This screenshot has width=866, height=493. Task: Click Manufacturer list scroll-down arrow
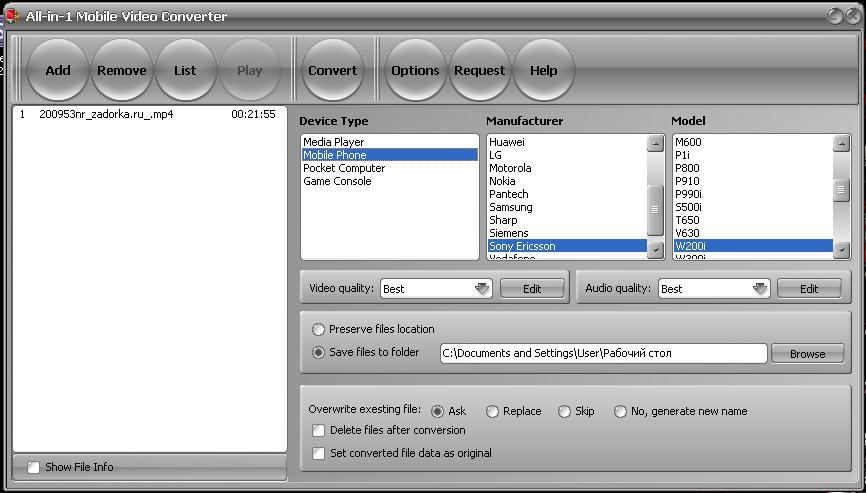(655, 250)
